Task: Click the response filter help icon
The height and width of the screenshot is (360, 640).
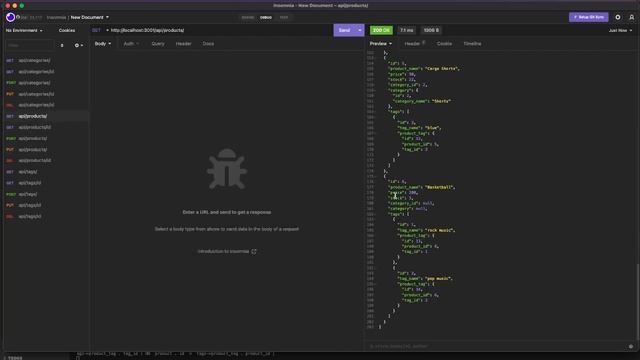Action: (x=631, y=346)
